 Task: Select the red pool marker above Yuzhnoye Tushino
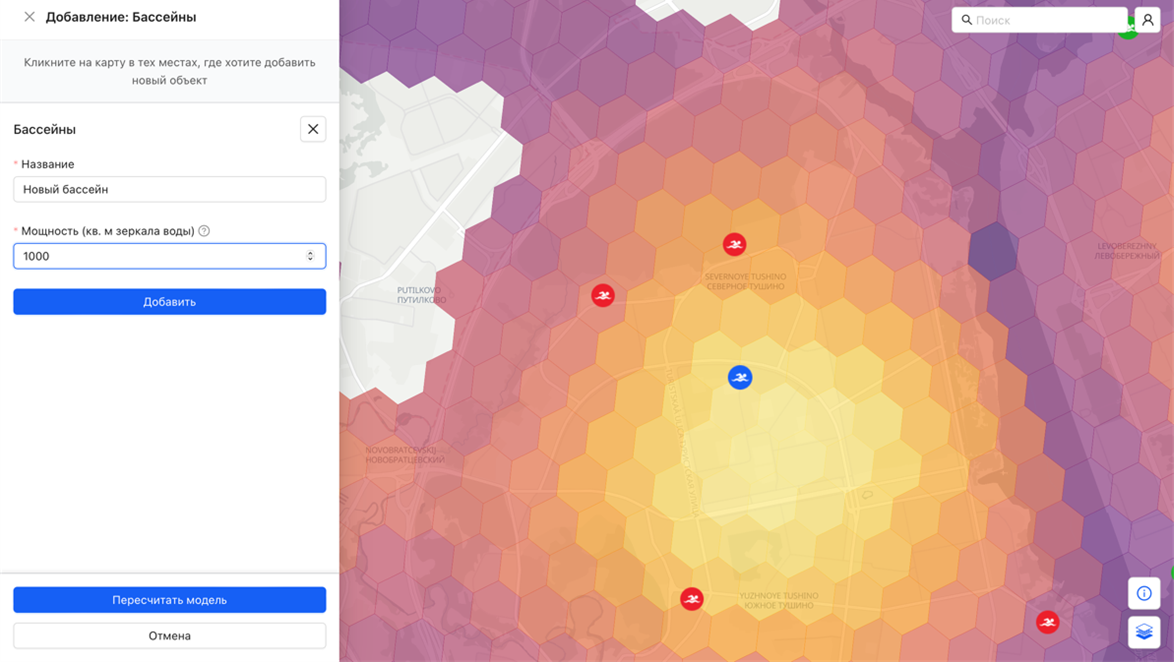(x=692, y=599)
